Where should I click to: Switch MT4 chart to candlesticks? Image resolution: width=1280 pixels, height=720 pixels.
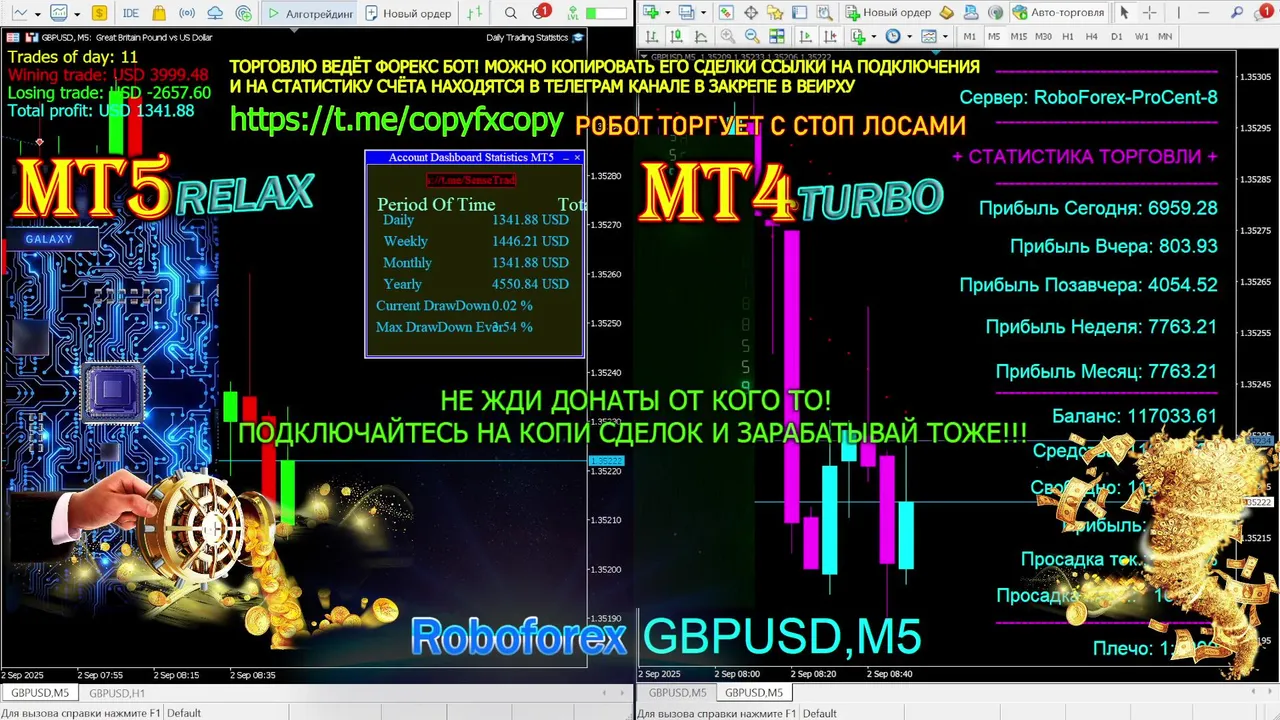click(675, 36)
